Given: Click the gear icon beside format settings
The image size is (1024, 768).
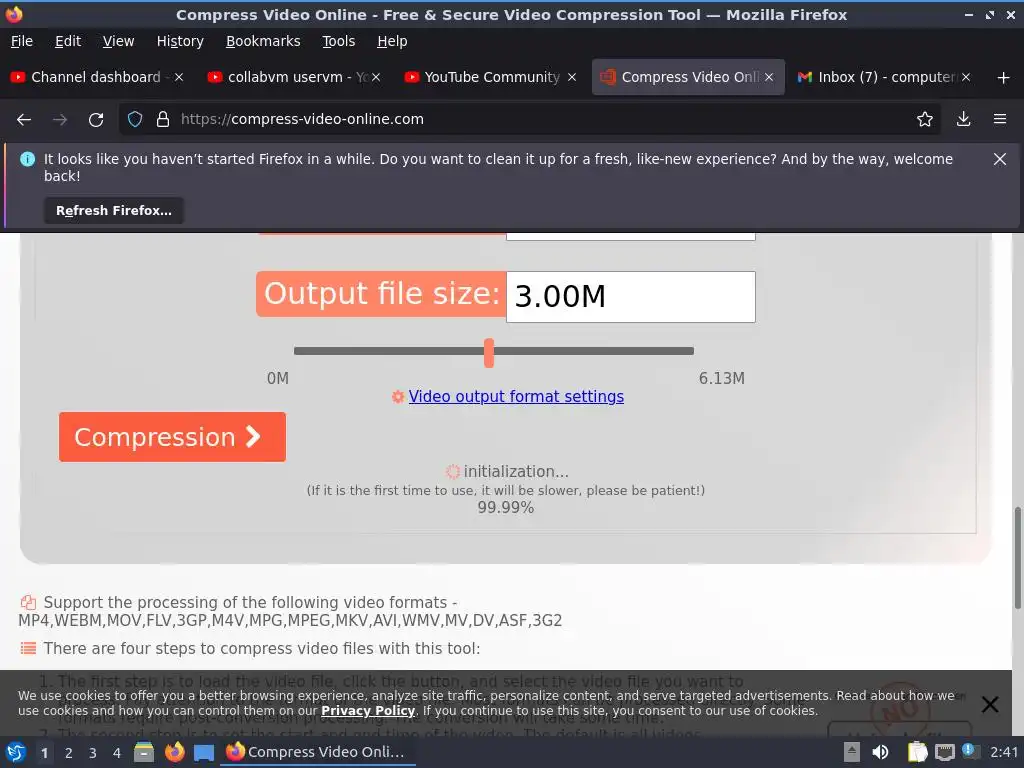Looking at the screenshot, I should pyautogui.click(x=398, y=397).
